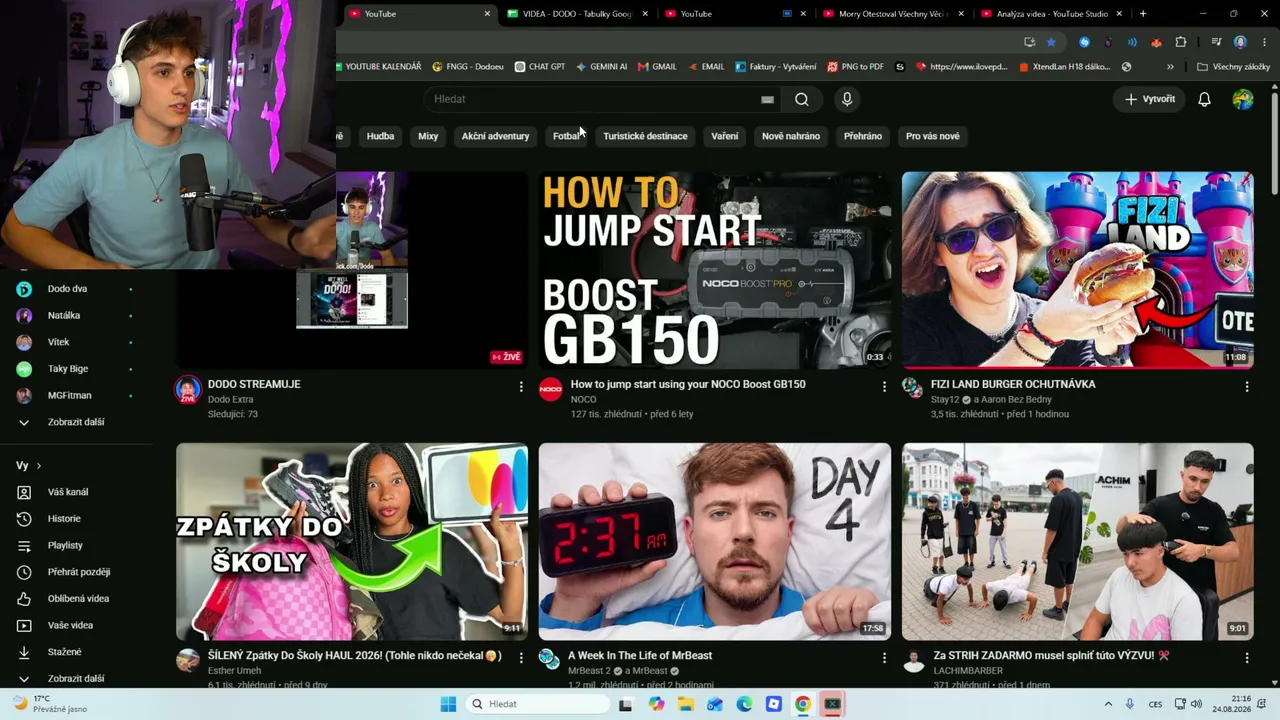The image size is (1280, 720).
Task: Open title A Week In The Life of MrBeast
Action: [x=640, y=656]
